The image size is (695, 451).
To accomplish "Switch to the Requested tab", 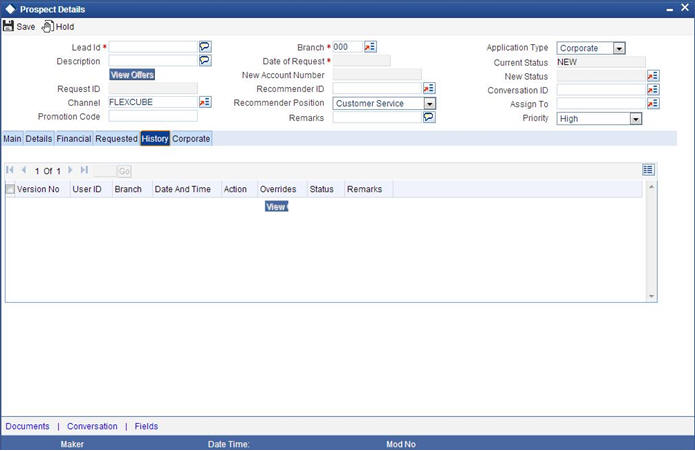I will point(117,139).
